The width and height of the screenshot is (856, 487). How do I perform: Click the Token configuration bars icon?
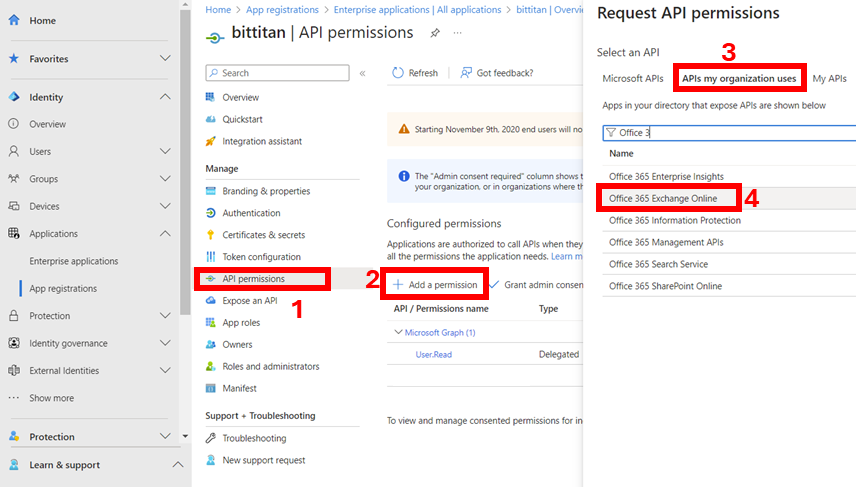(x=211, y=257)
